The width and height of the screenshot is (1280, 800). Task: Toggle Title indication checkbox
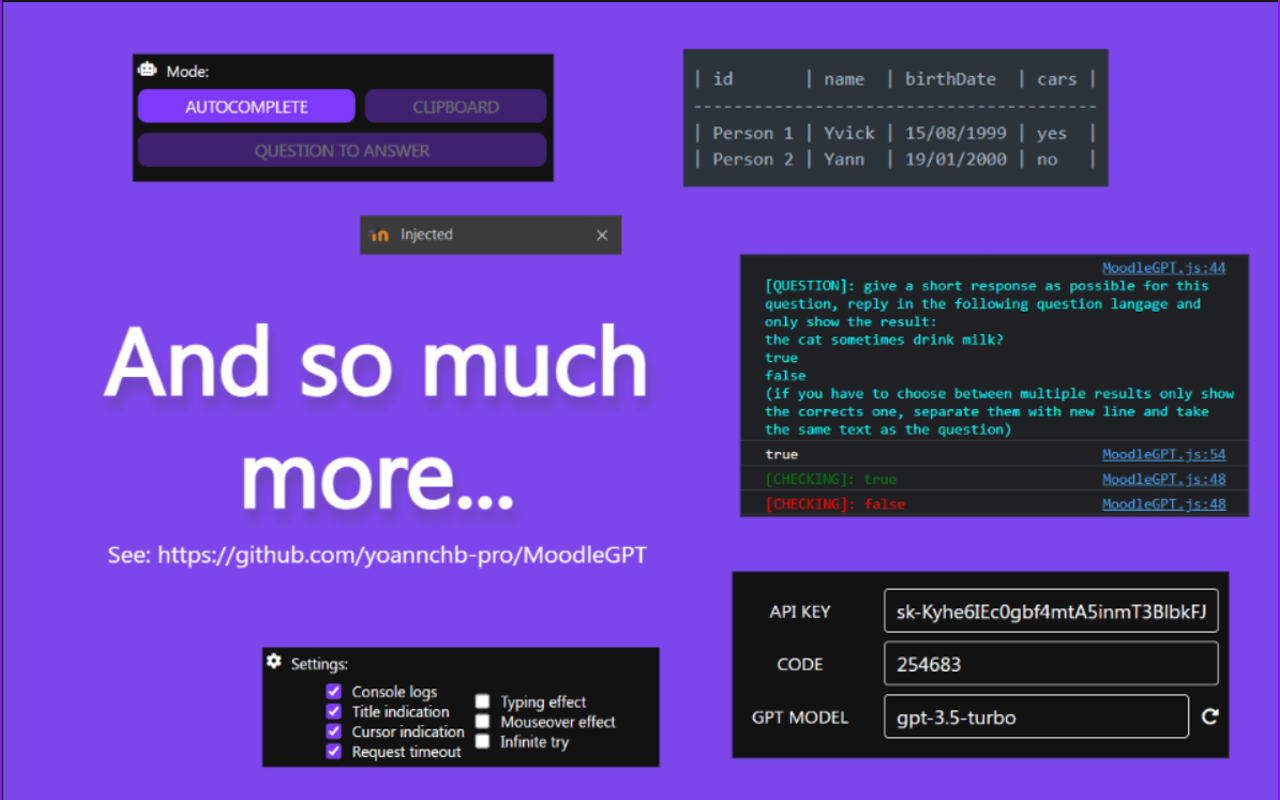tap(334, 712)
